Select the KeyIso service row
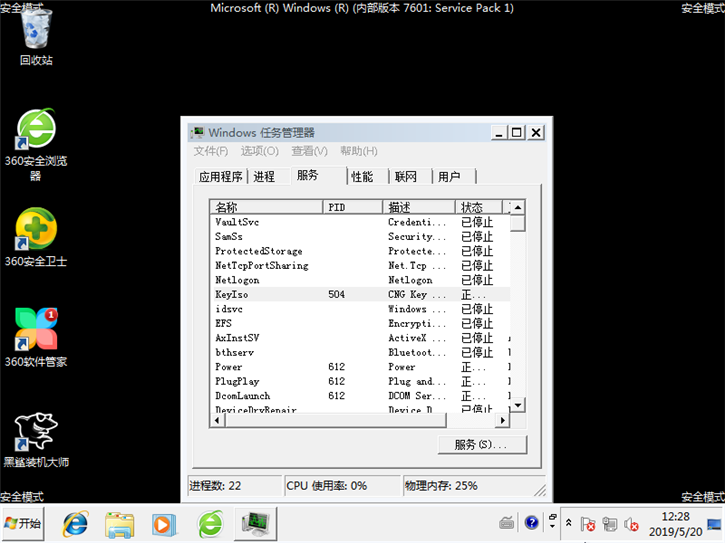The width and height of the screenshot is (725, 543). coord(360,294)
